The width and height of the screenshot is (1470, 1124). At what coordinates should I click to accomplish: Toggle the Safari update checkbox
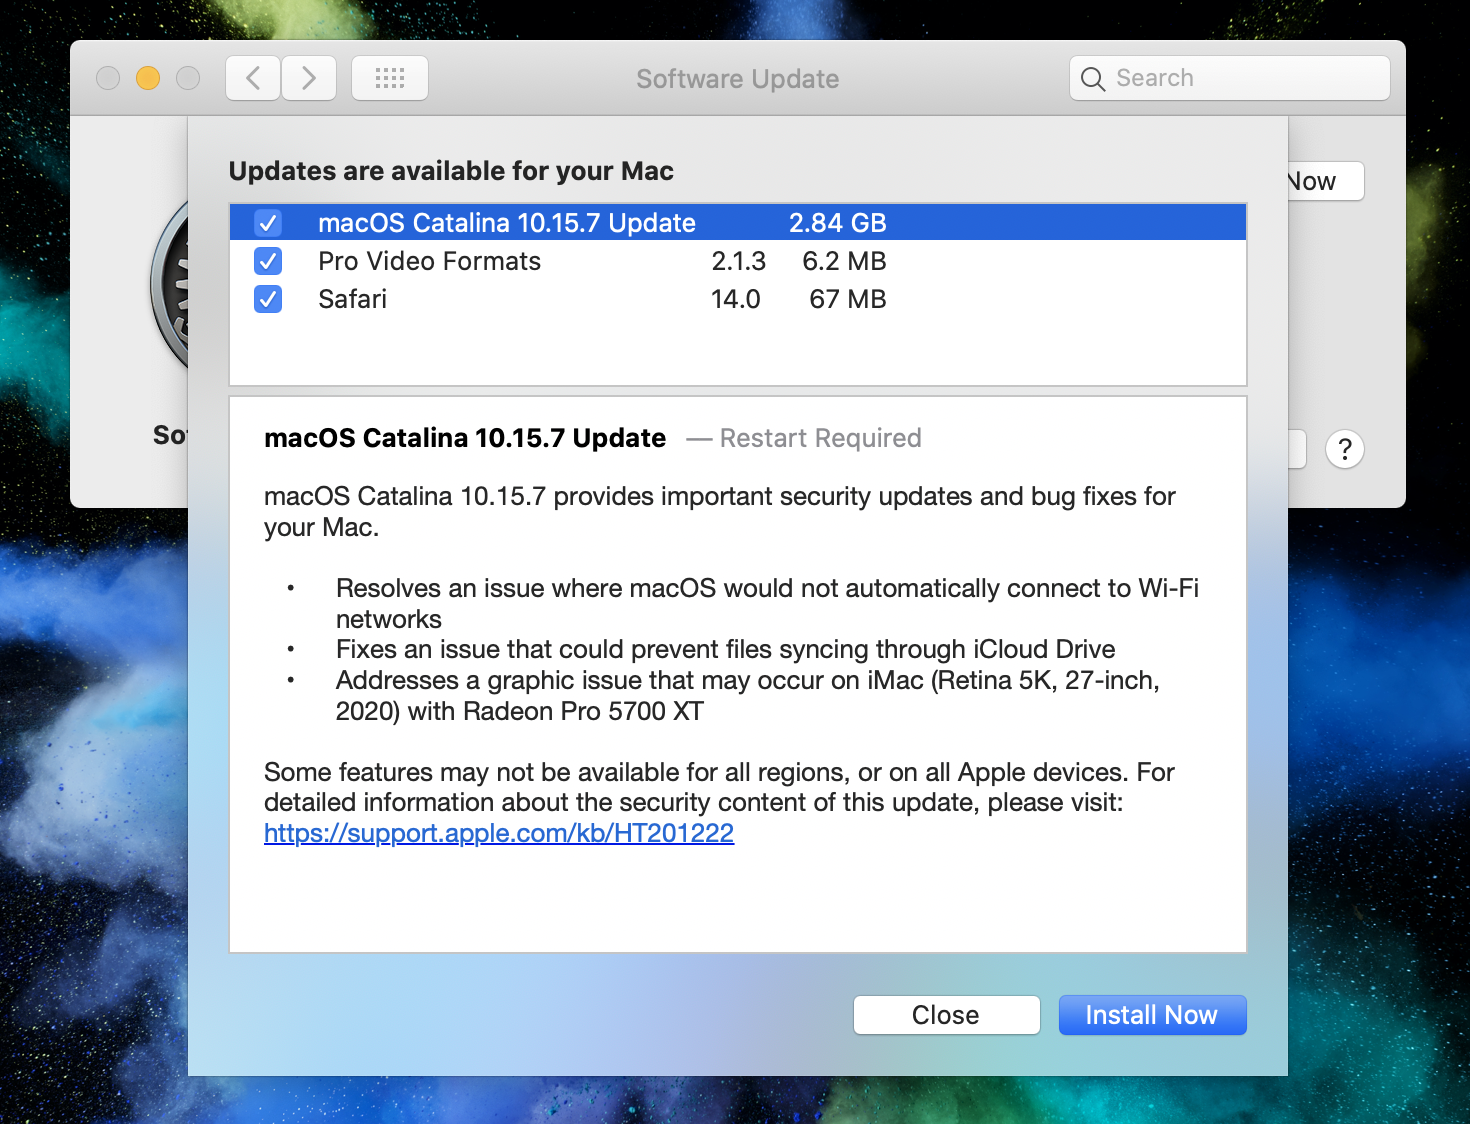coord(268,299)
